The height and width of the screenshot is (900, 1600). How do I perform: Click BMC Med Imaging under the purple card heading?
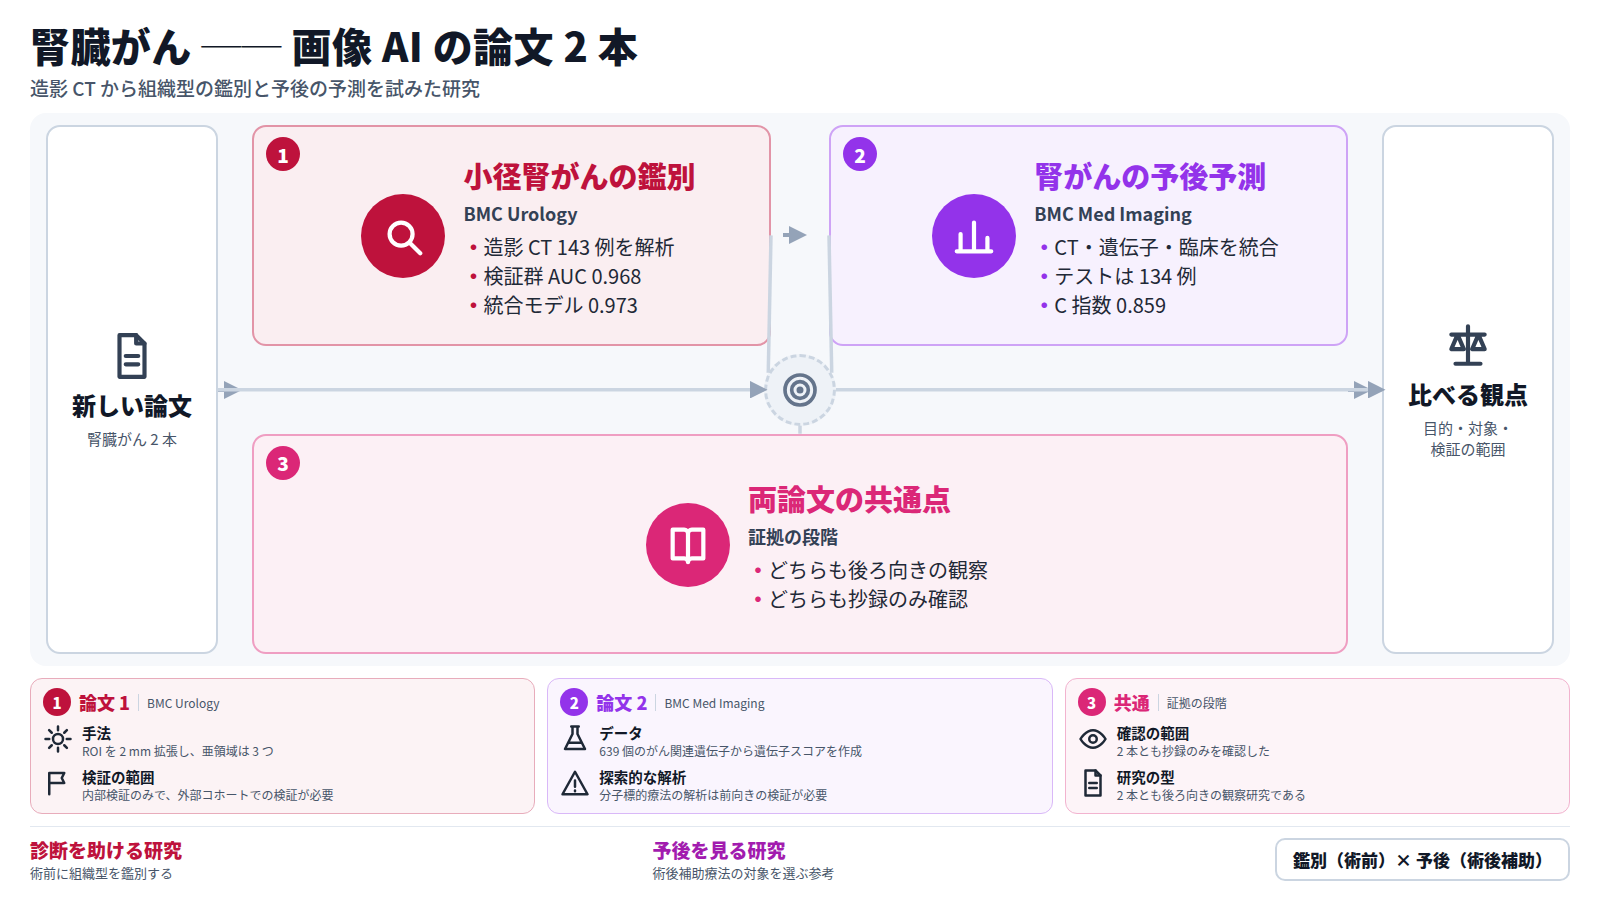tap(1113, 214)
